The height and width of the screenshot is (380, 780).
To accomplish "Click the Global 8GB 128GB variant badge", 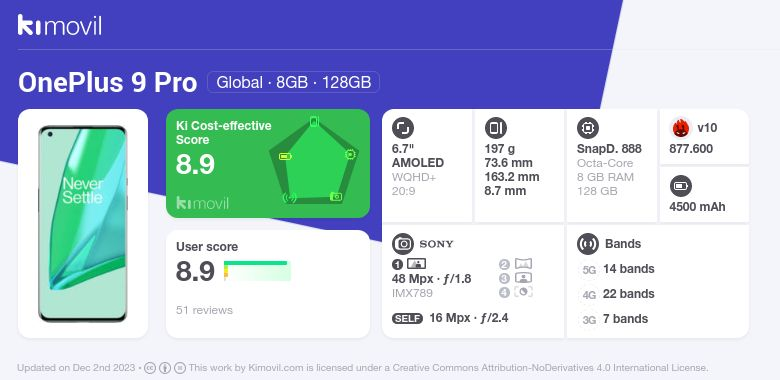I will (x=293, y=82).
